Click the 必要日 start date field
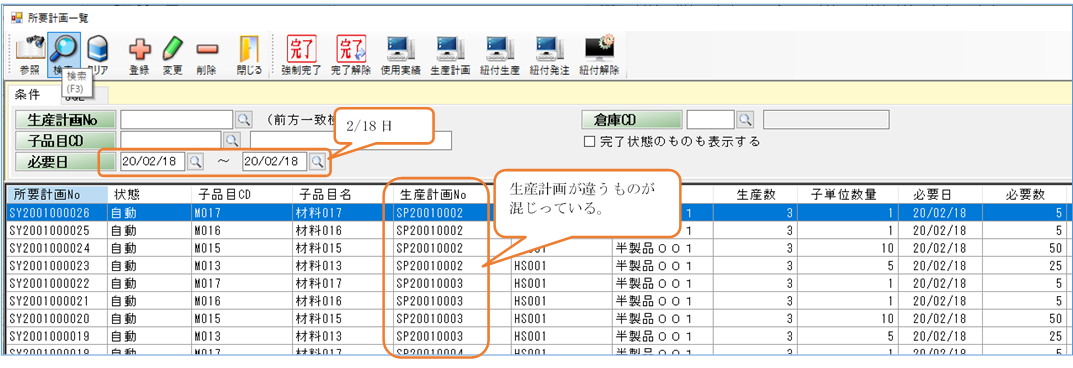 (153, 161)
